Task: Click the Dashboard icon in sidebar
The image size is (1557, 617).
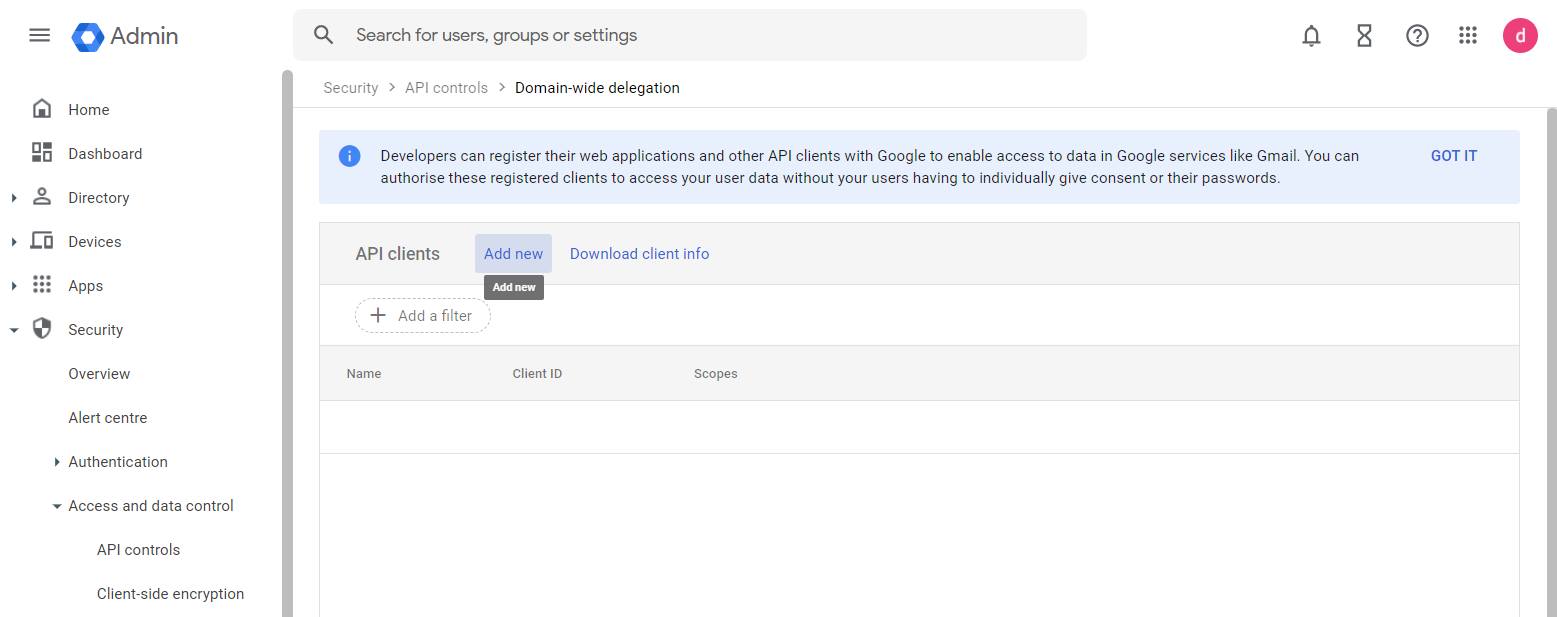Action: pyautogui.click(x=42, y=153)
